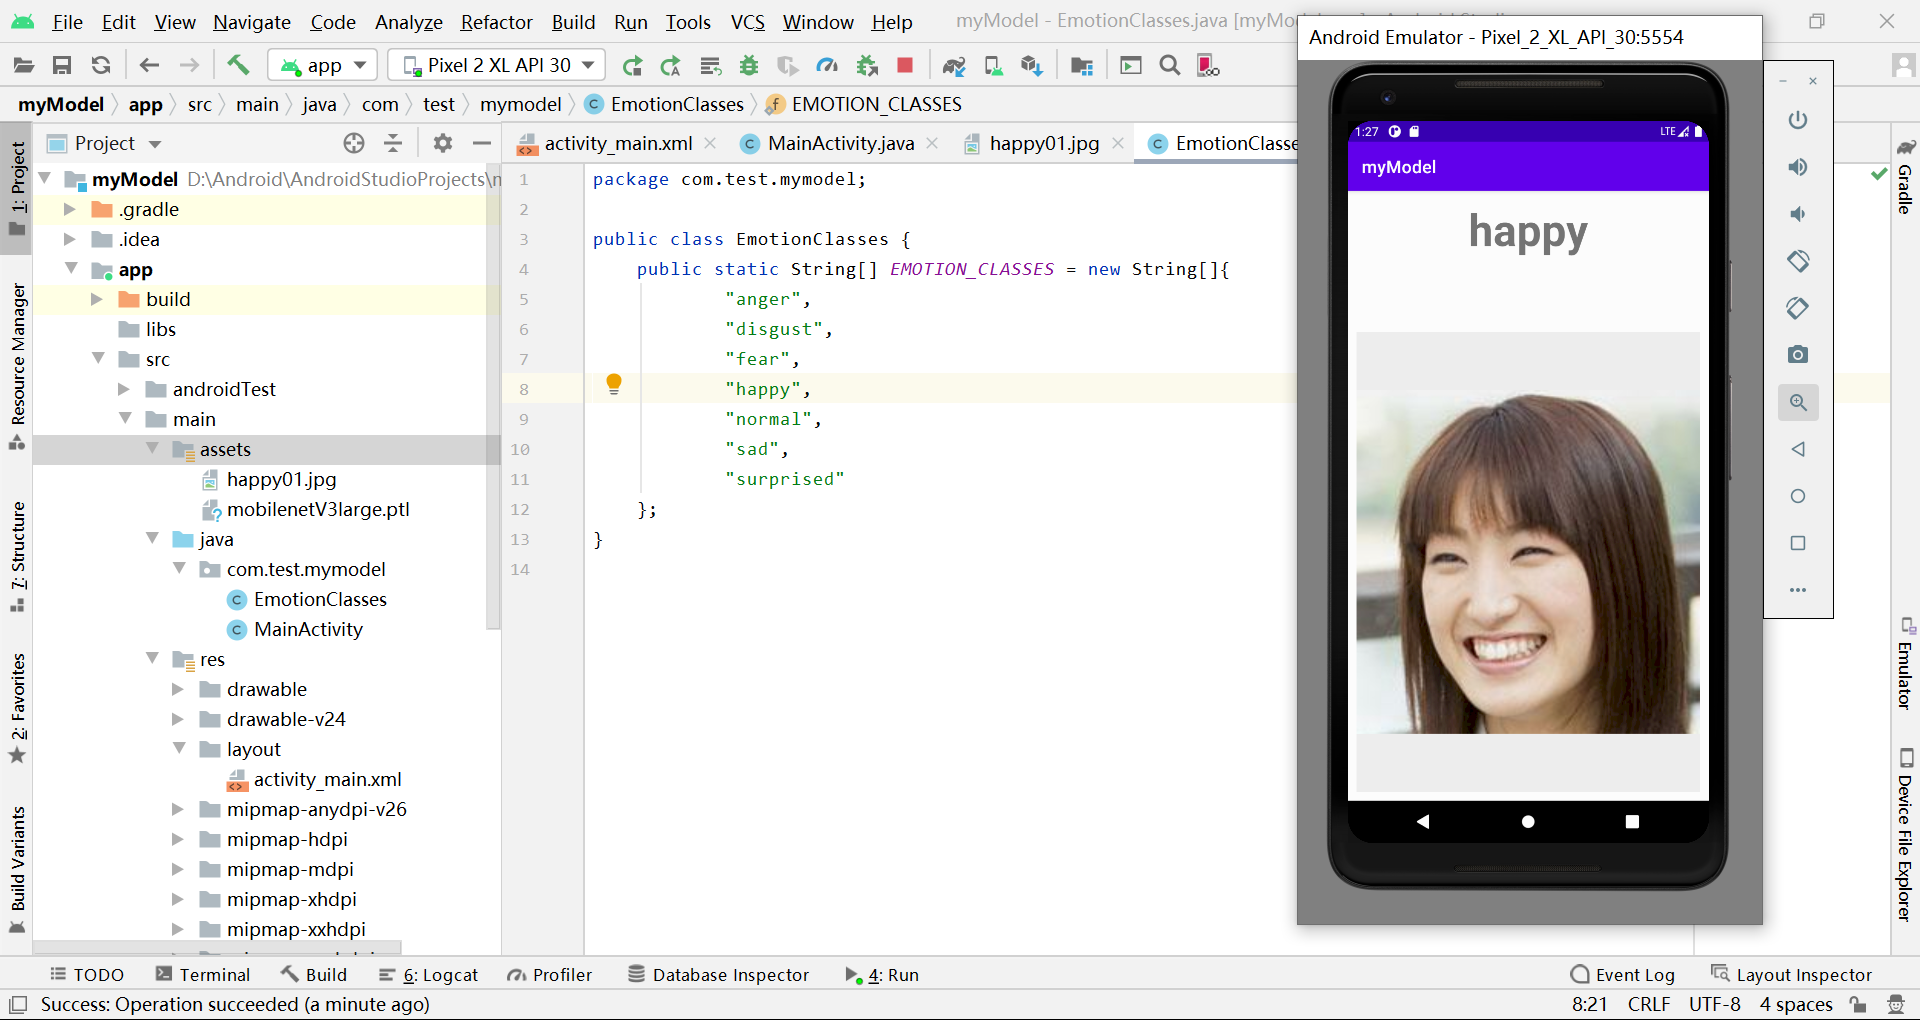
Task: Click the Stop run button in toolbar
Action: click(905, 66)
